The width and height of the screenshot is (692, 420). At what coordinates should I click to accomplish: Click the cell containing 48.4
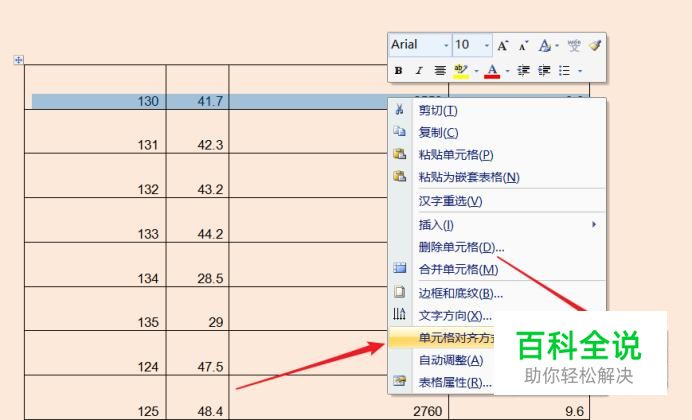coord(197,398)
